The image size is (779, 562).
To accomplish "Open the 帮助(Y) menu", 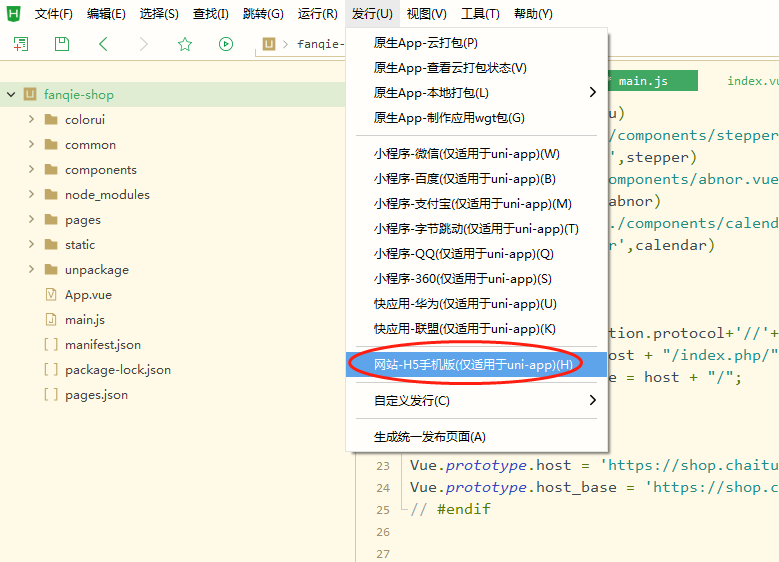I will (x=533, y=14).
